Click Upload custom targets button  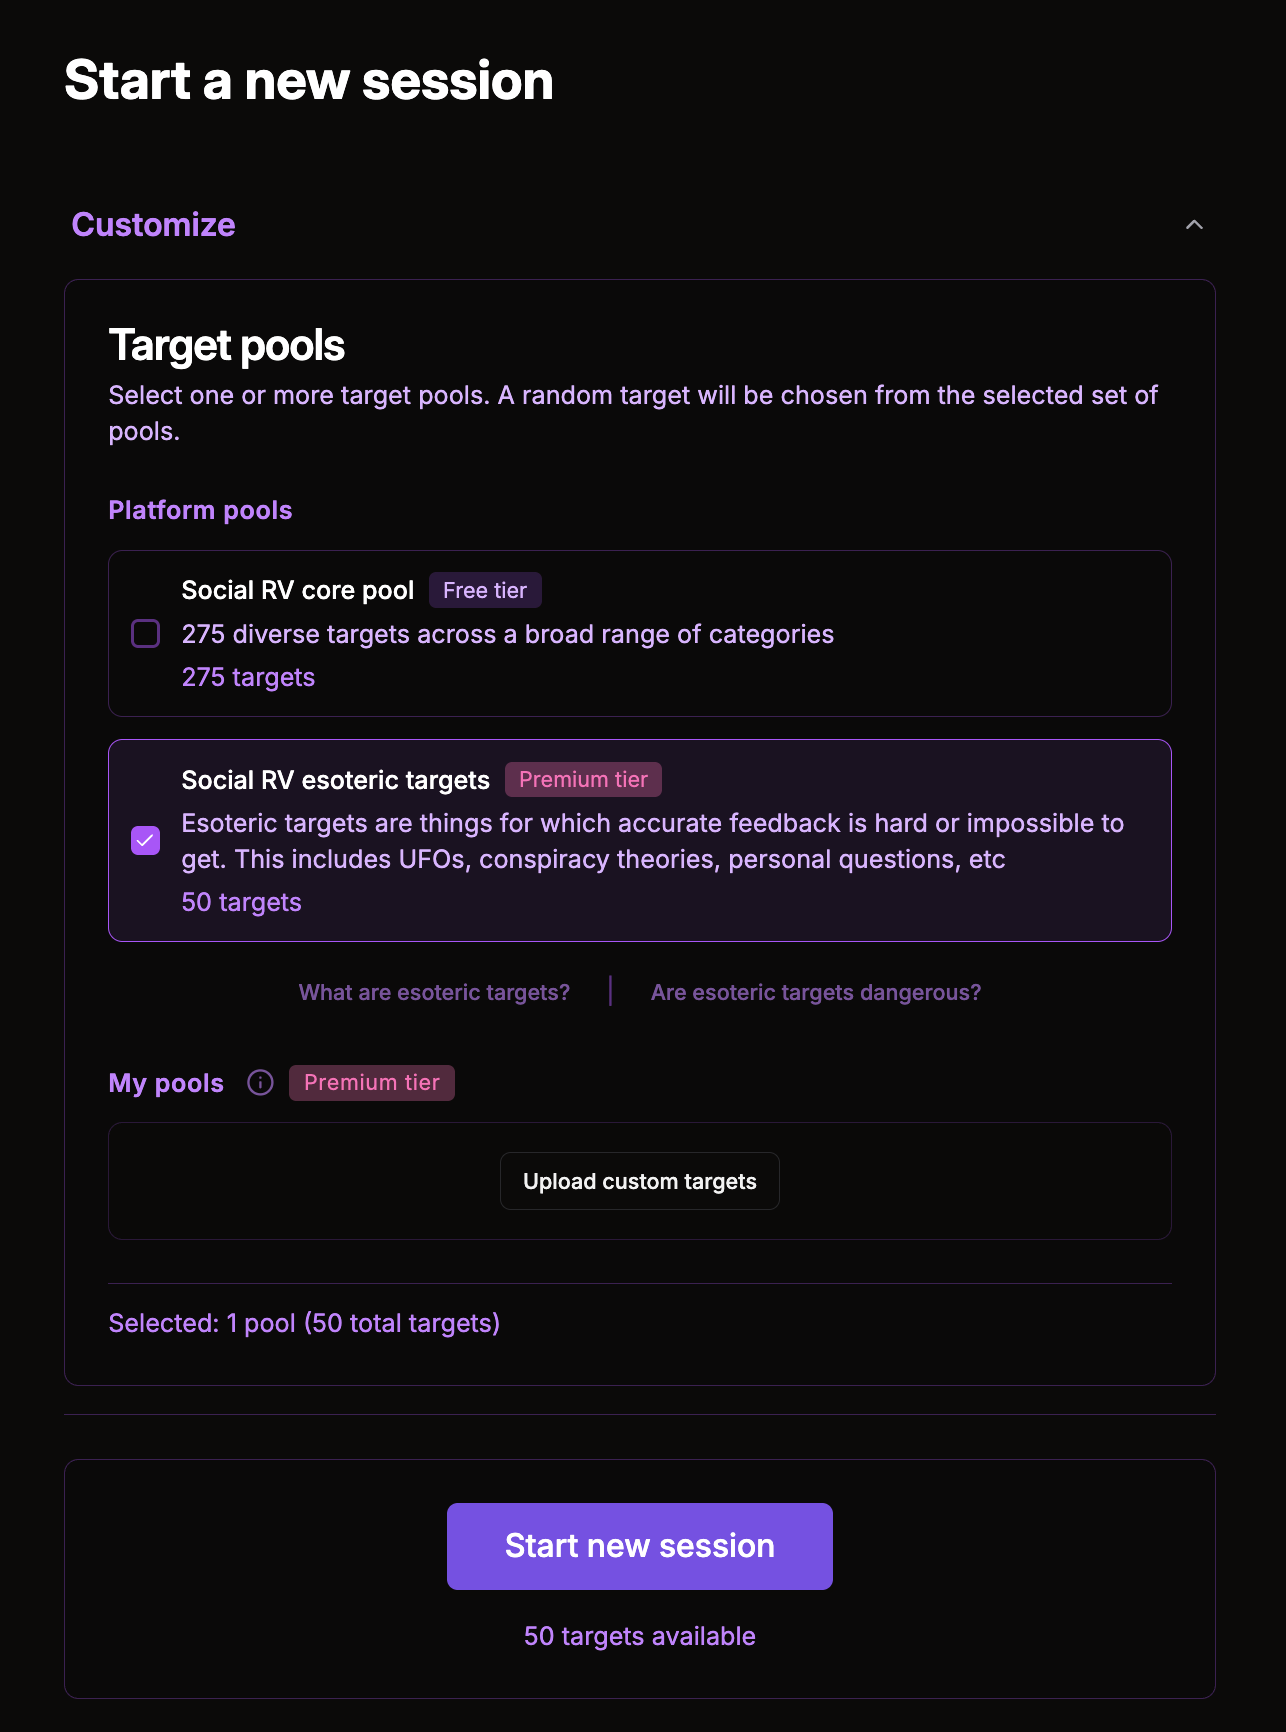click(640, 1181)
